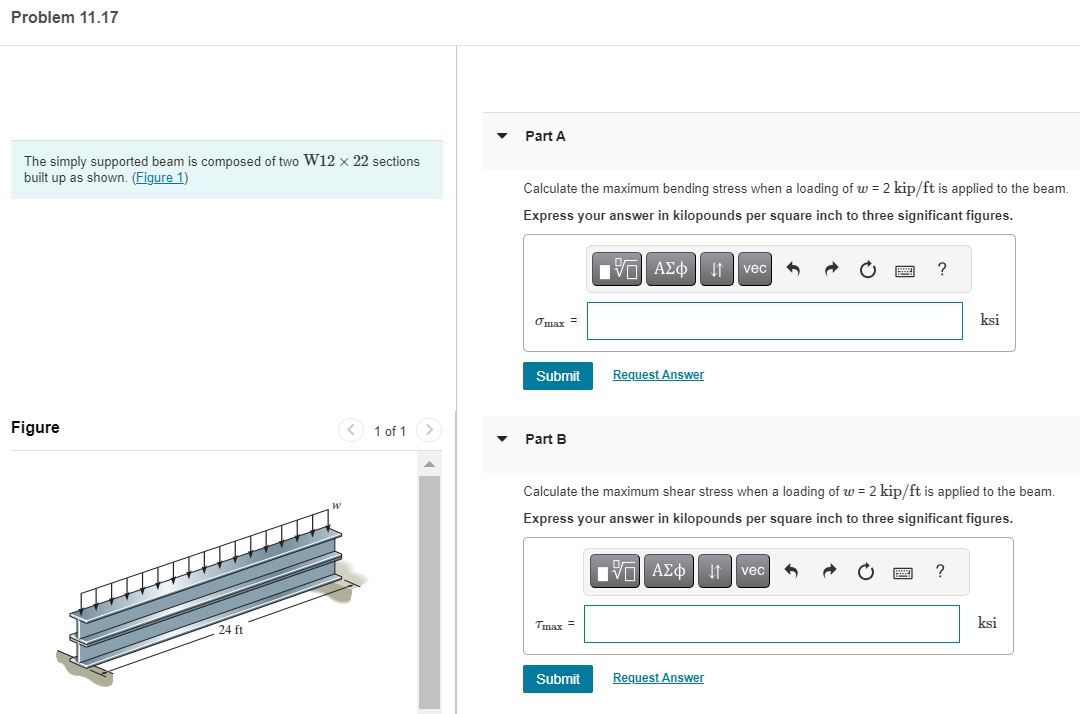
Task: Go to next figure
Action: coord(429,430)
